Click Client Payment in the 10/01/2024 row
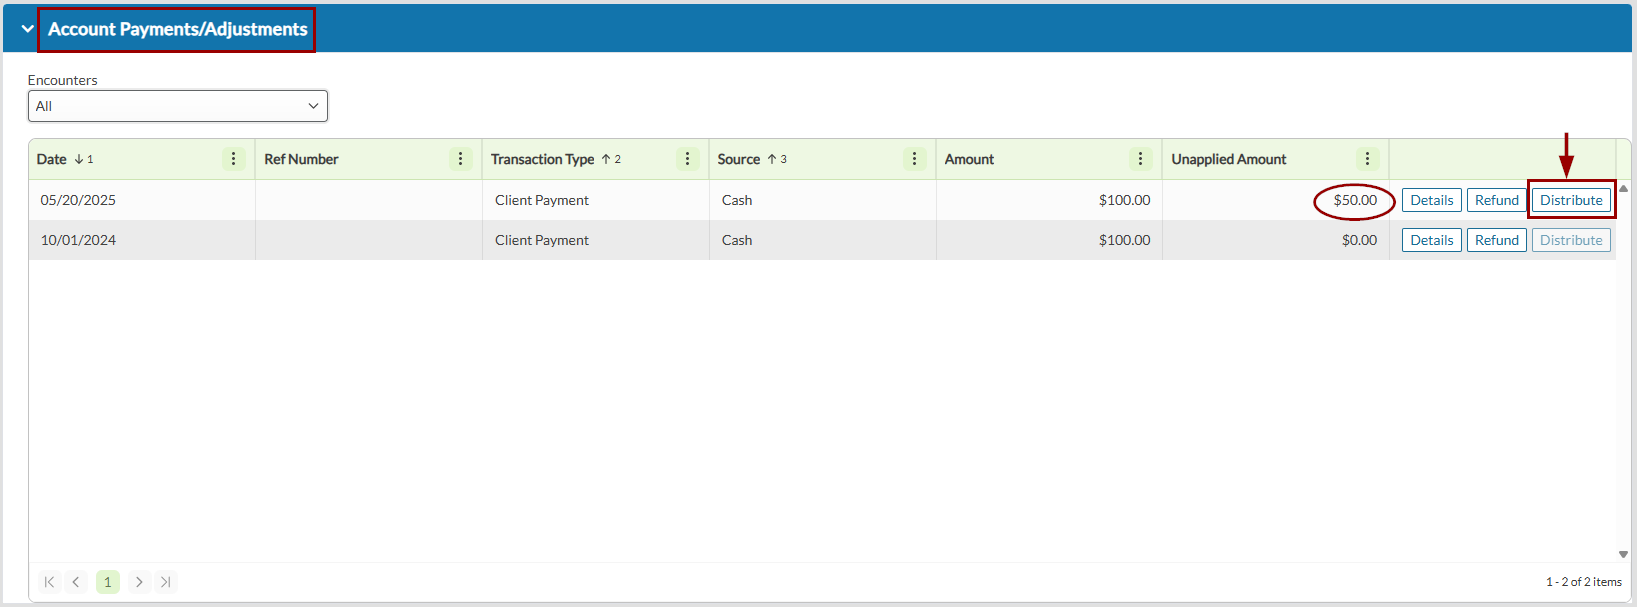The image size is (1637, 607). click(542, 240)
